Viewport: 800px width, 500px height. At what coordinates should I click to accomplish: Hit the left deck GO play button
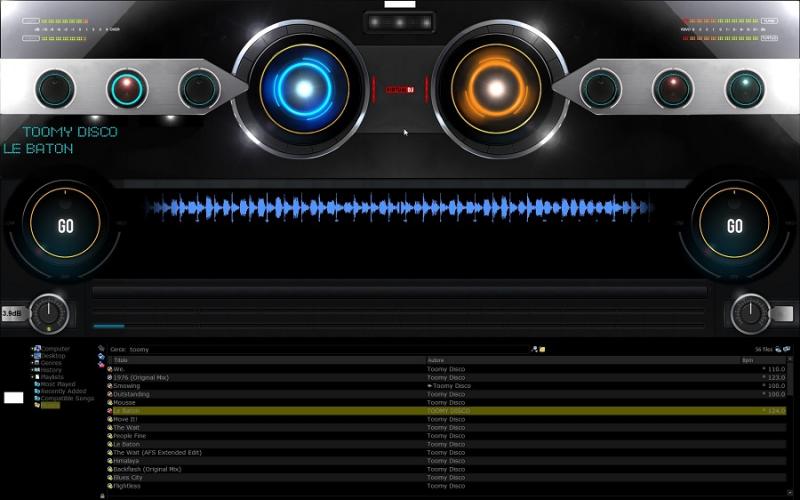65,223
